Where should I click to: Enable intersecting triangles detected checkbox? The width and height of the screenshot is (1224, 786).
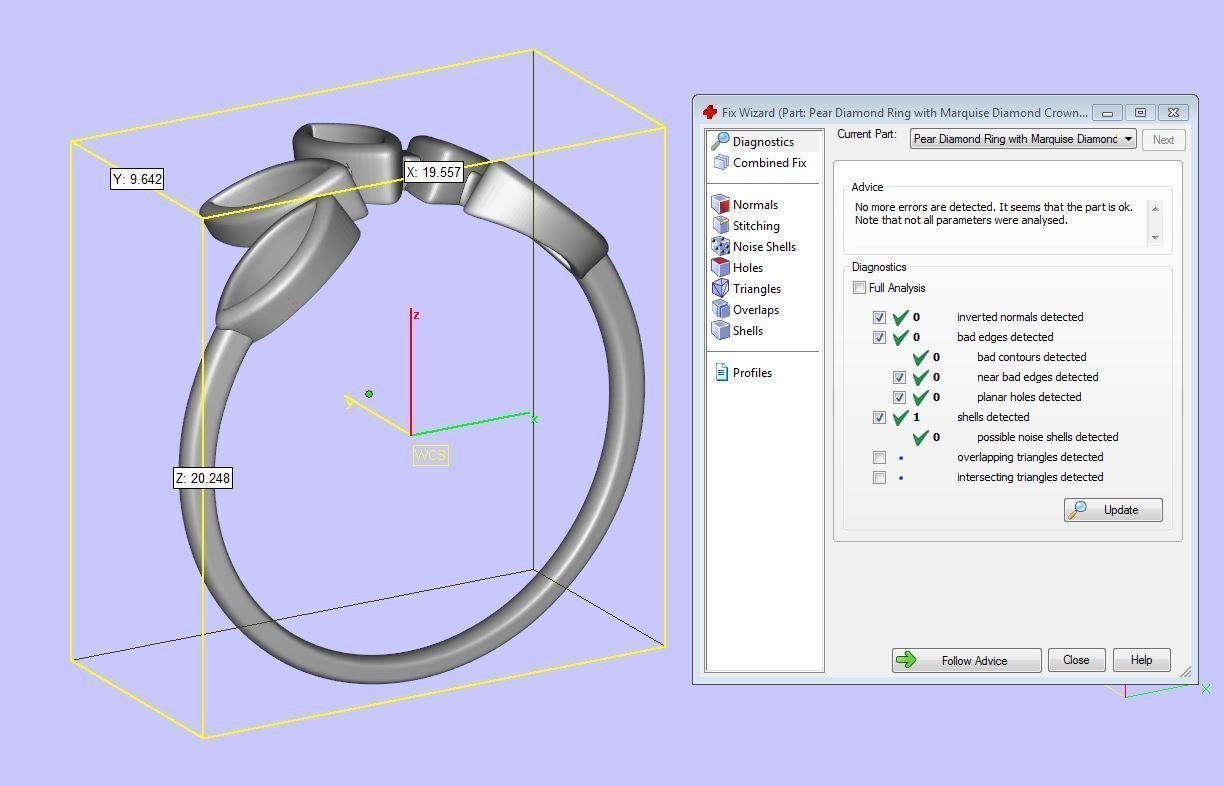tap(879, 477)
